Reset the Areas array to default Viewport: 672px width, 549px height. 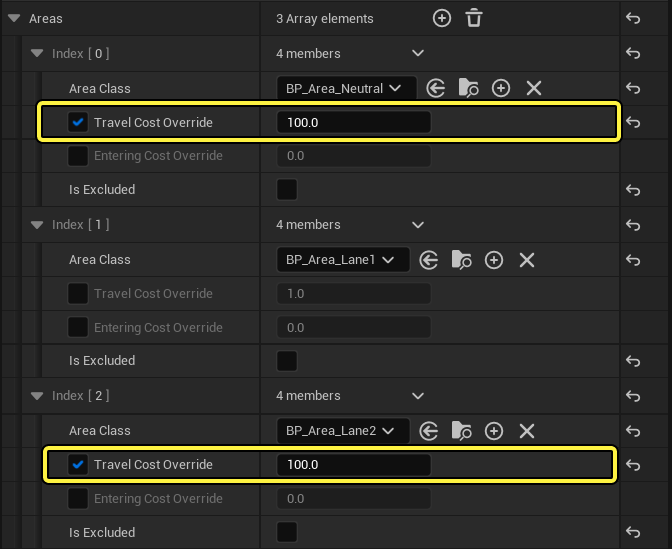[633, 18]
